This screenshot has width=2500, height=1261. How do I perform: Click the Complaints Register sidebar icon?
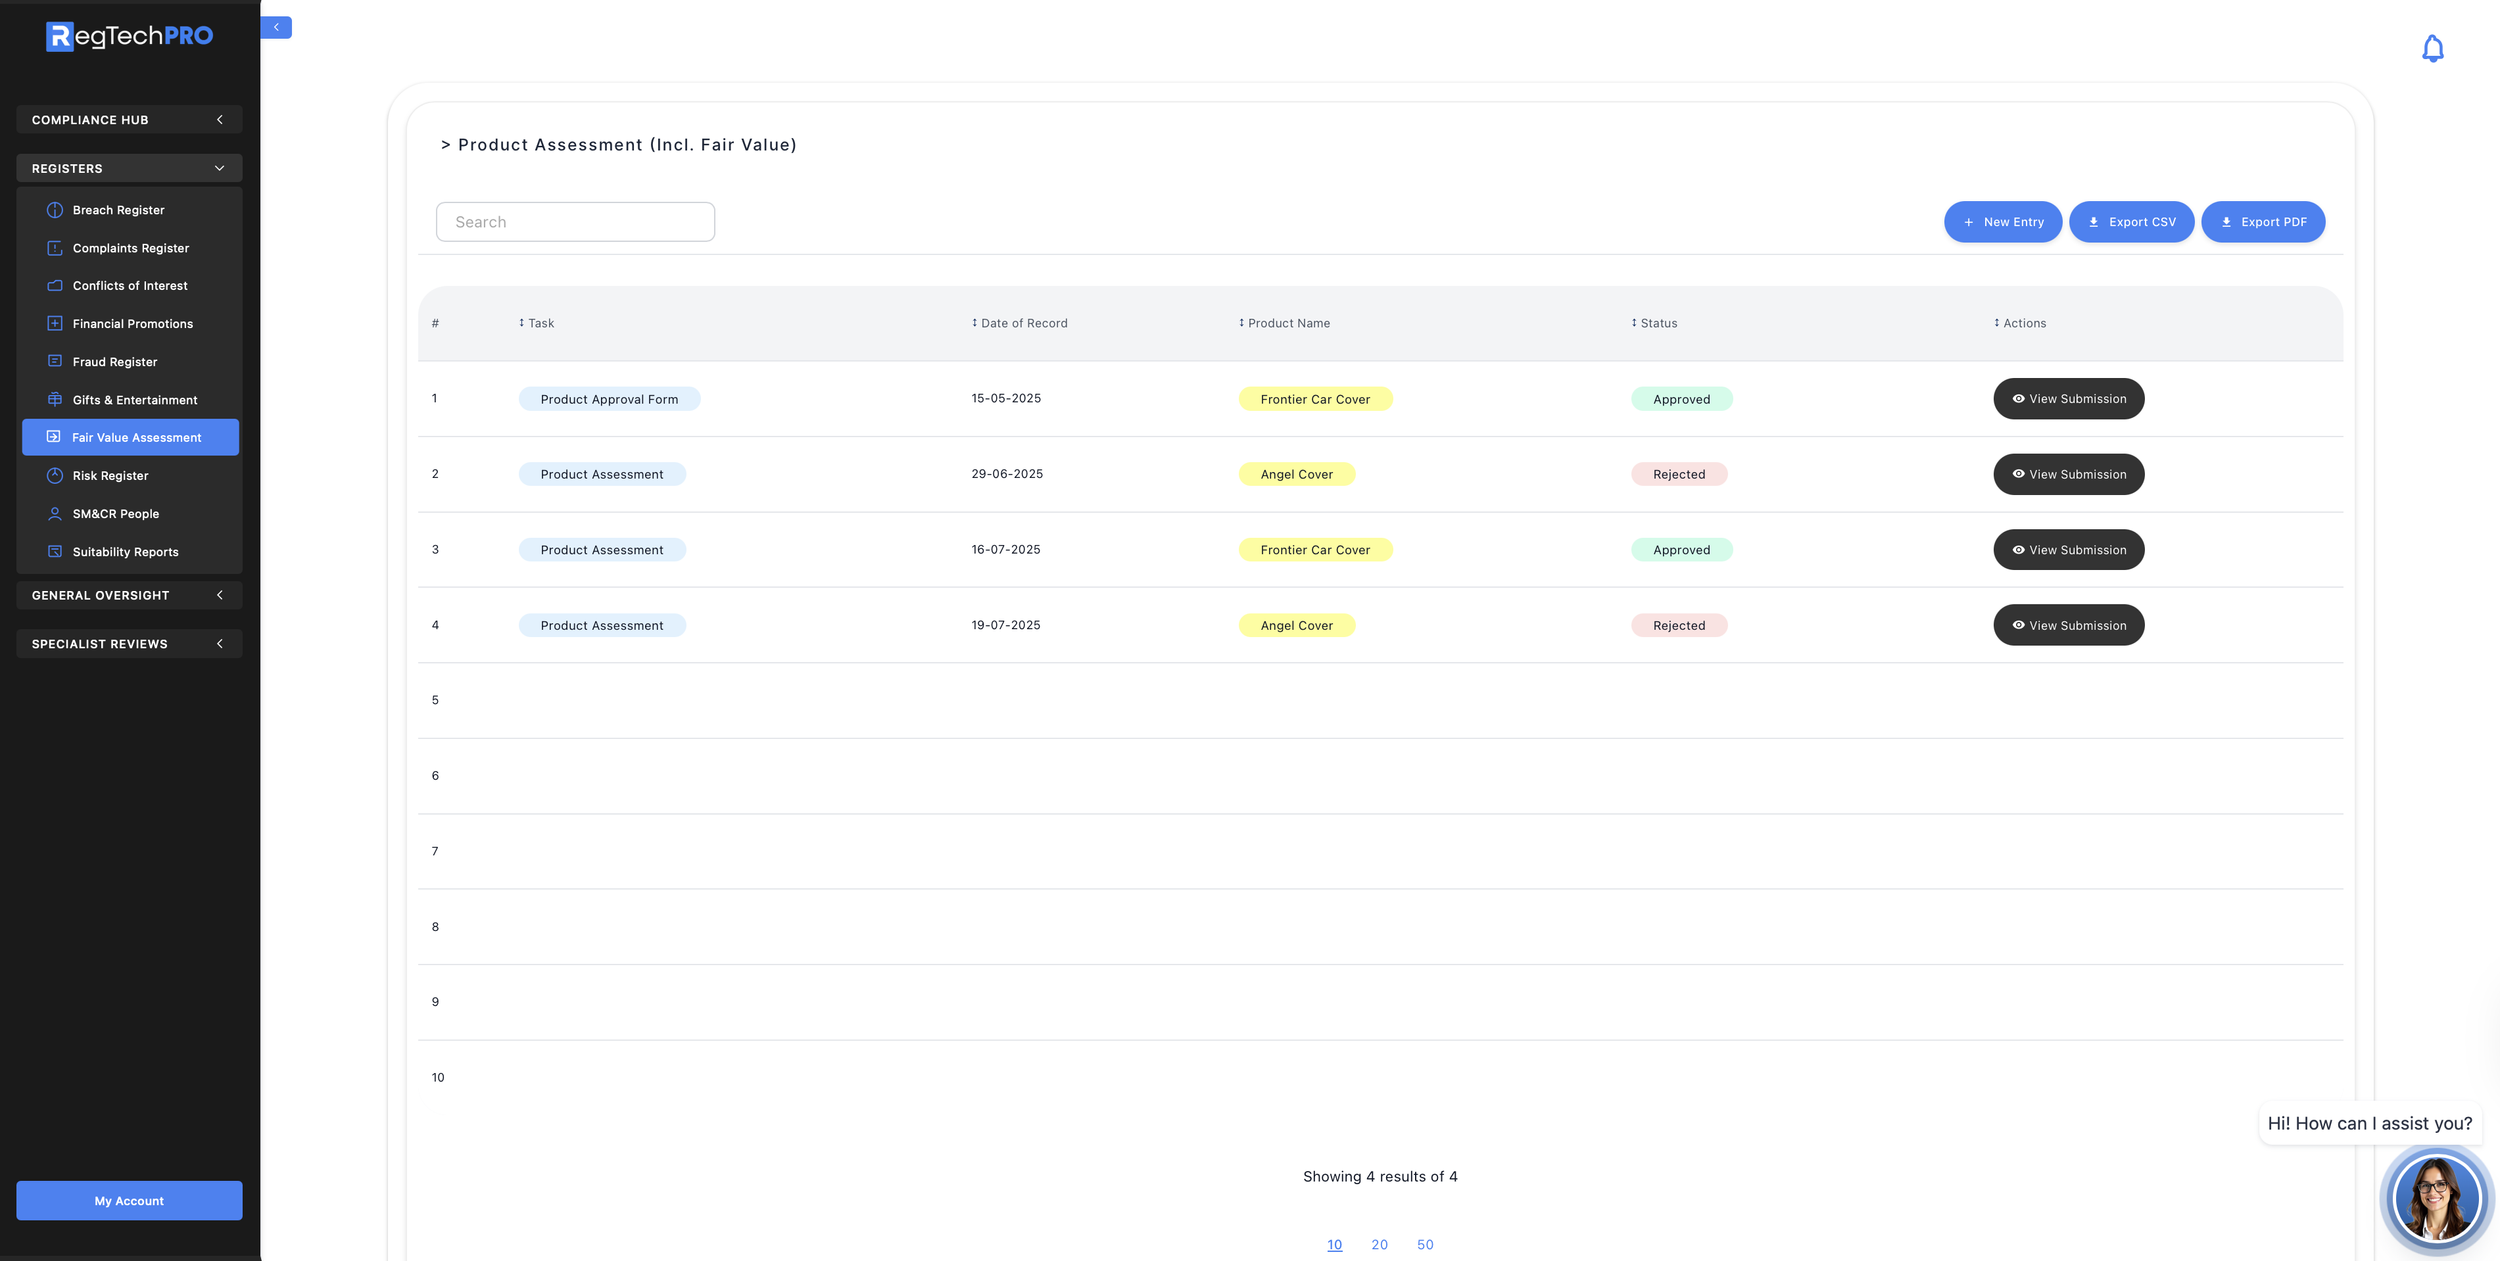pos(55,248)
